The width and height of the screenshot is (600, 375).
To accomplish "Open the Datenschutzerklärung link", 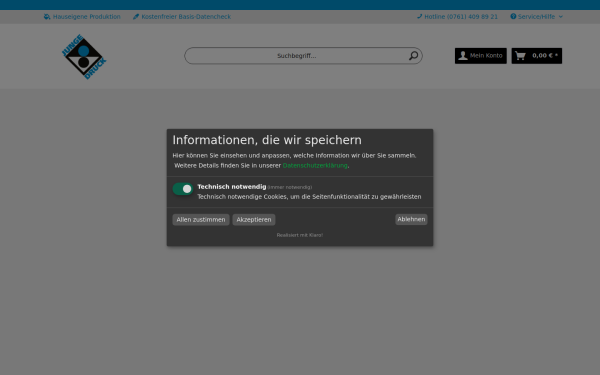I will pos(315,165).
